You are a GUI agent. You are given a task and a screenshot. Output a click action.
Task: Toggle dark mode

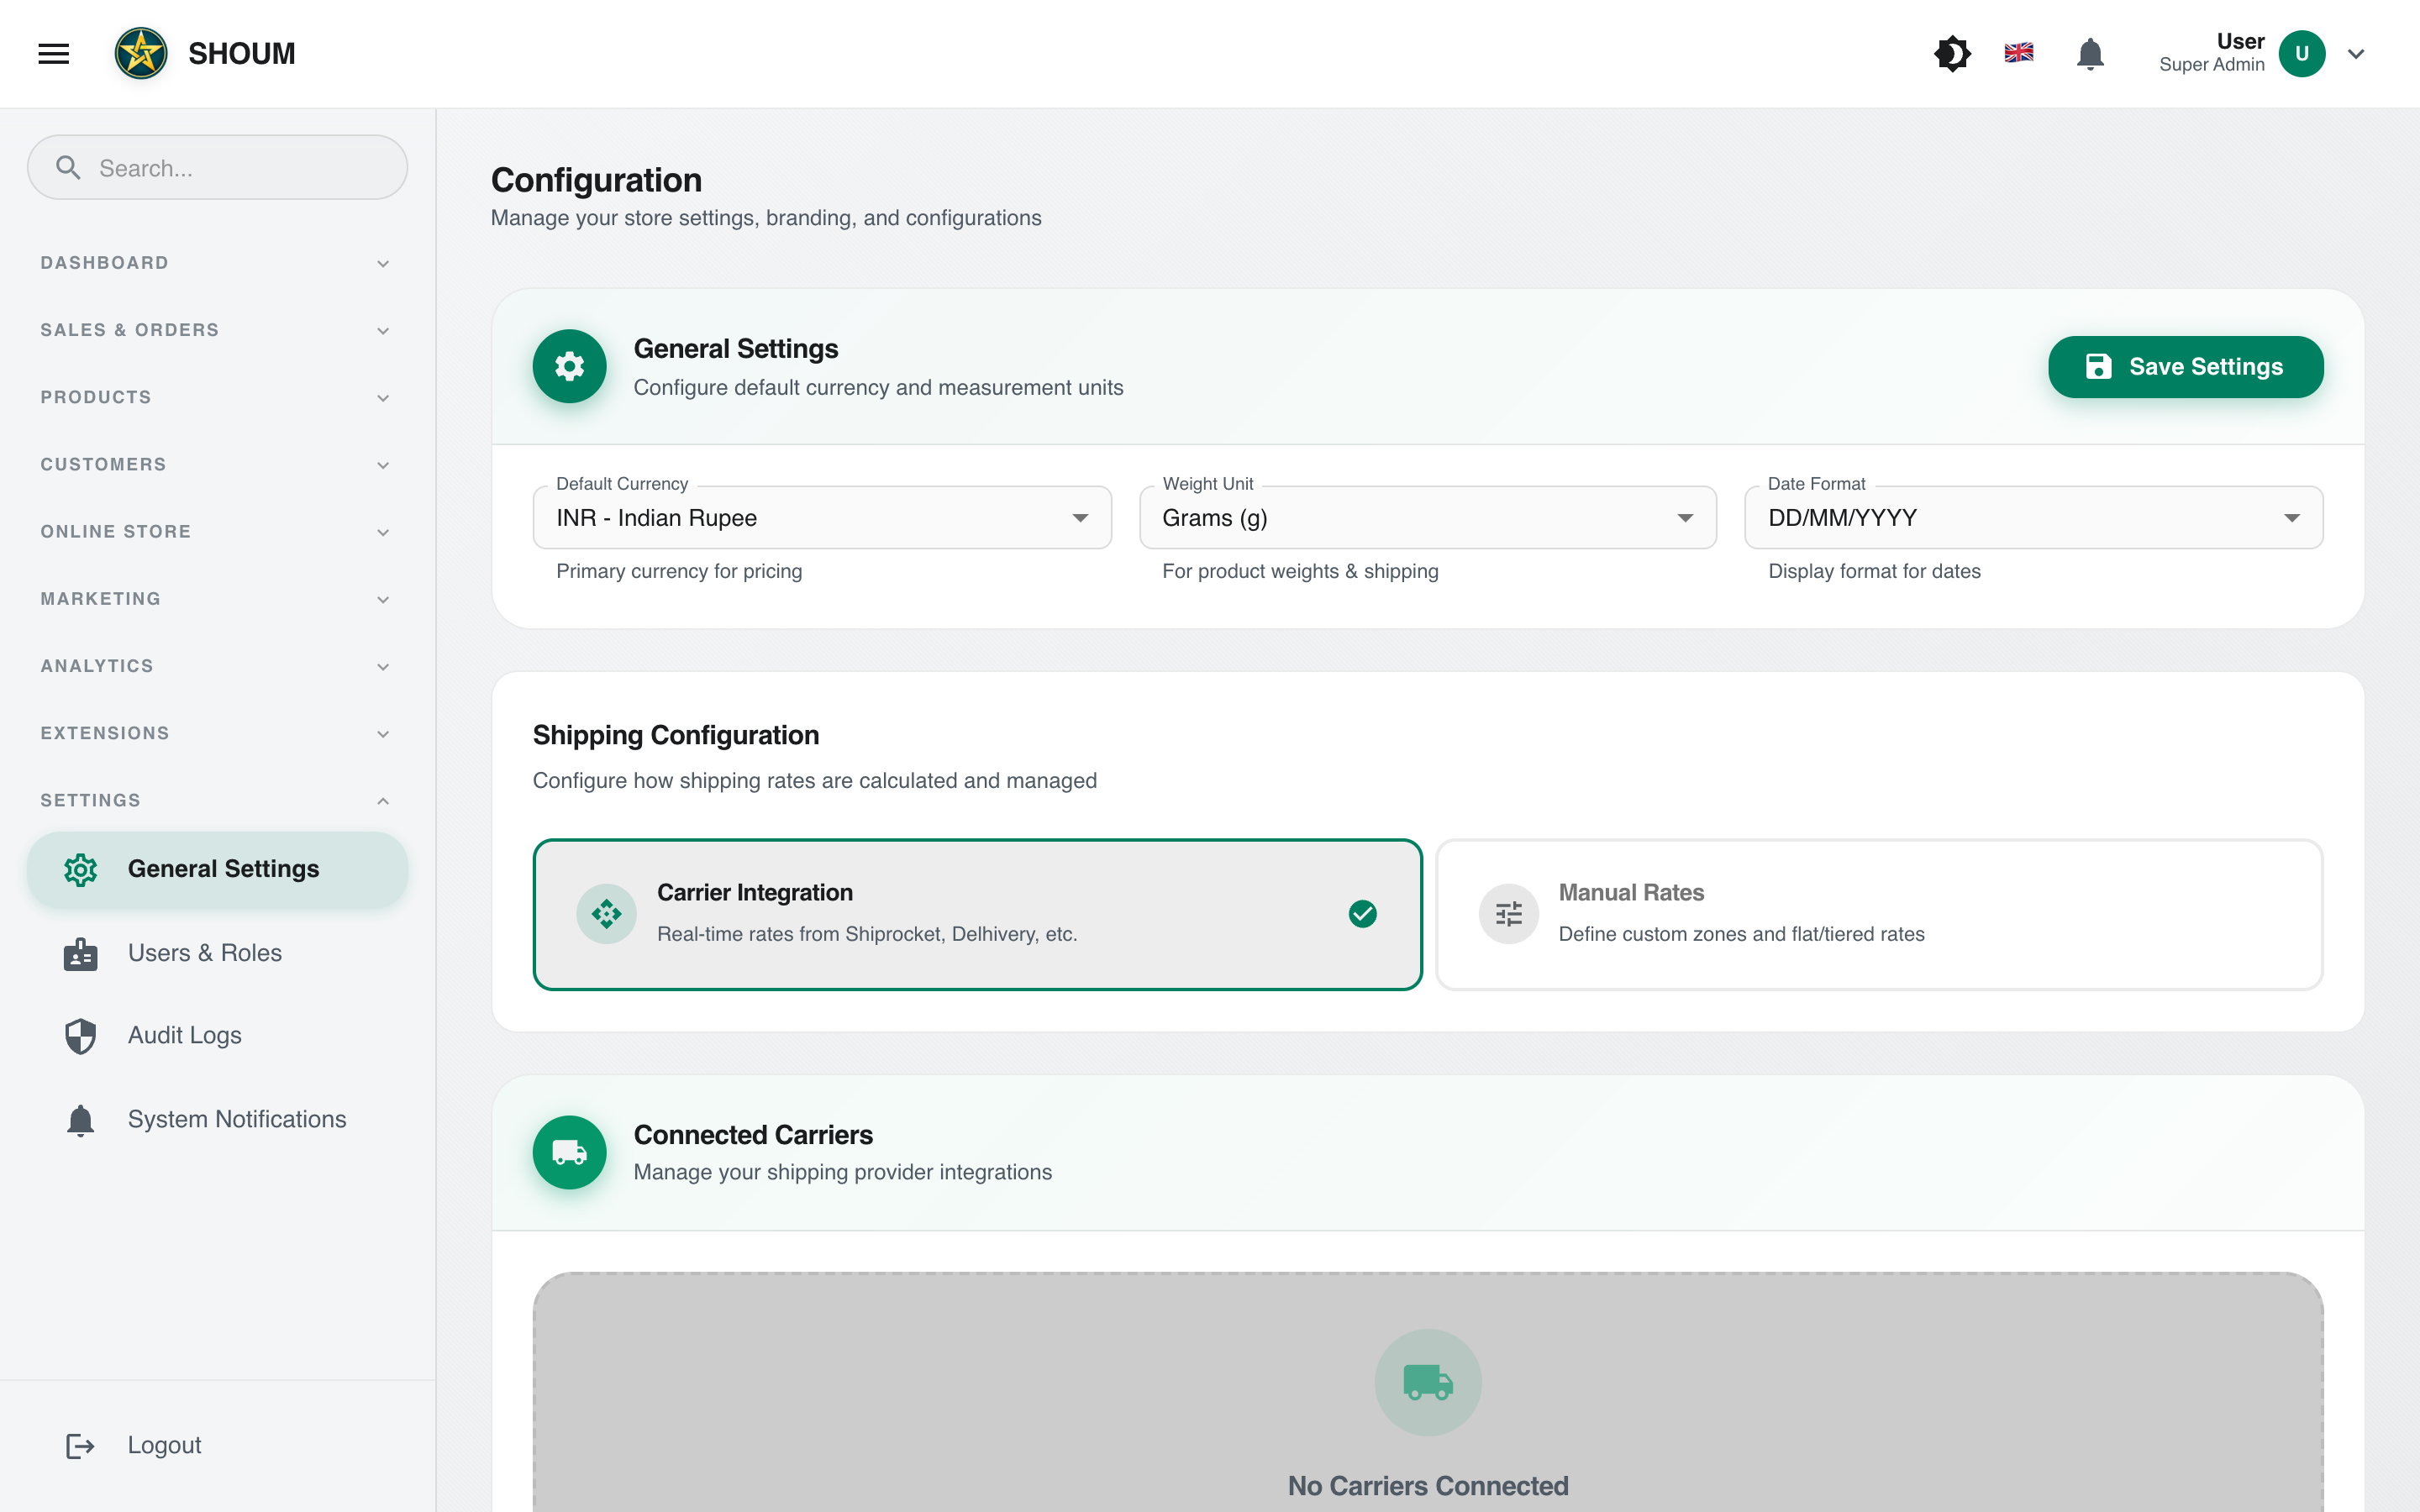pyautogui.click(x=1952, y=53)
